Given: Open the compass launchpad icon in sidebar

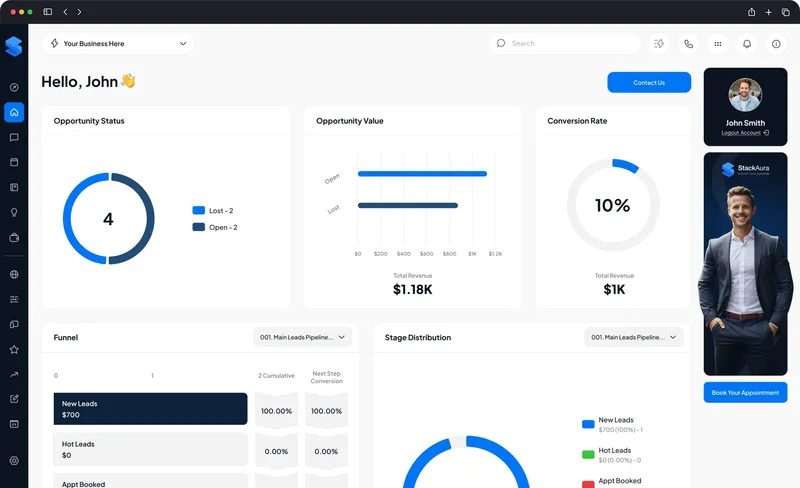Looking at the screenshot, I should point(14,87).
